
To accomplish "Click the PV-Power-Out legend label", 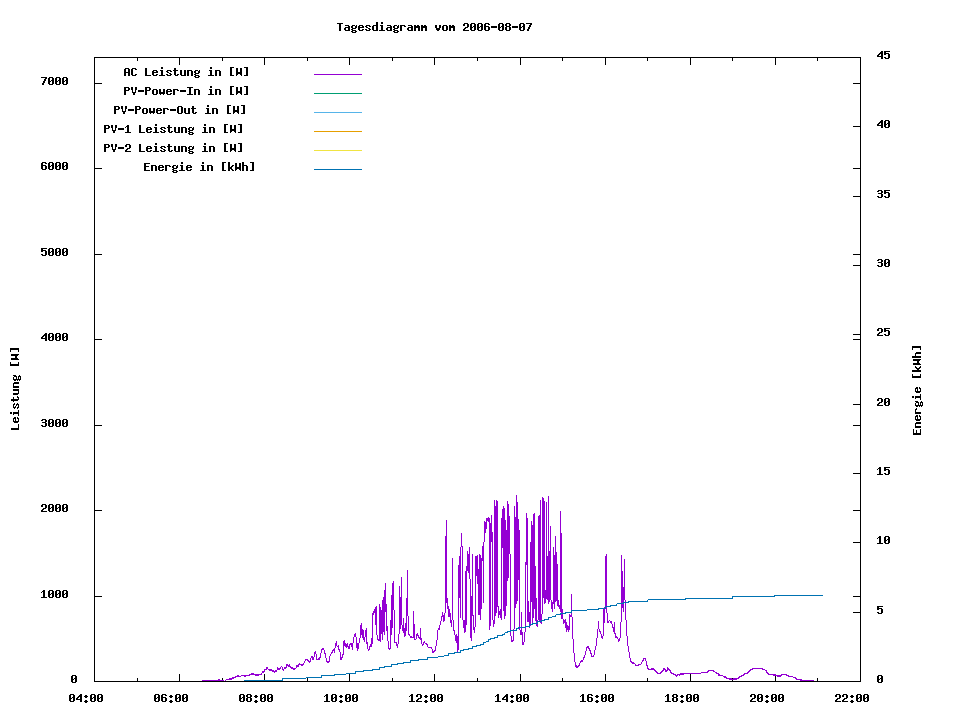I will 181,110.
